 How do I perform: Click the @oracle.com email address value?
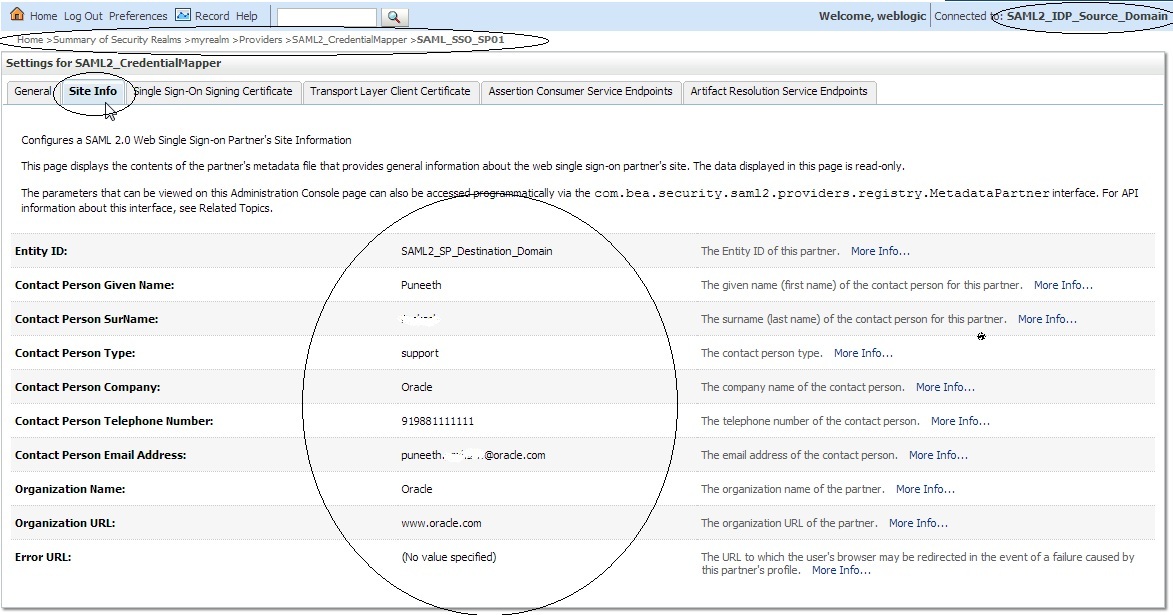click(x=473, y=455)
